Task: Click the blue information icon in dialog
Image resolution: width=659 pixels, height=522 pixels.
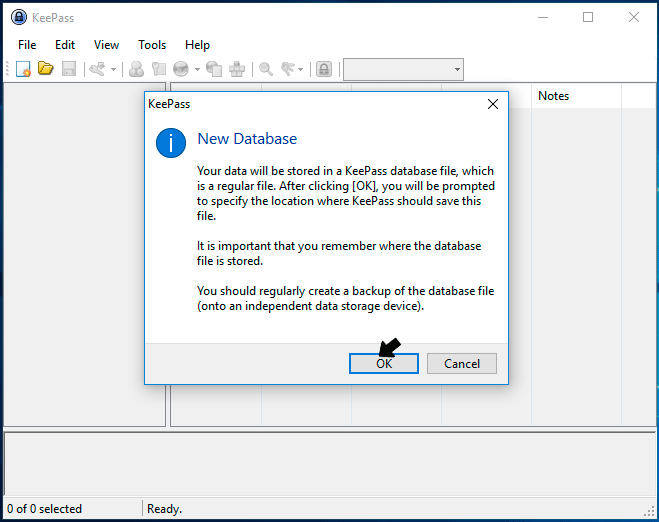Action: click(171, 143)
